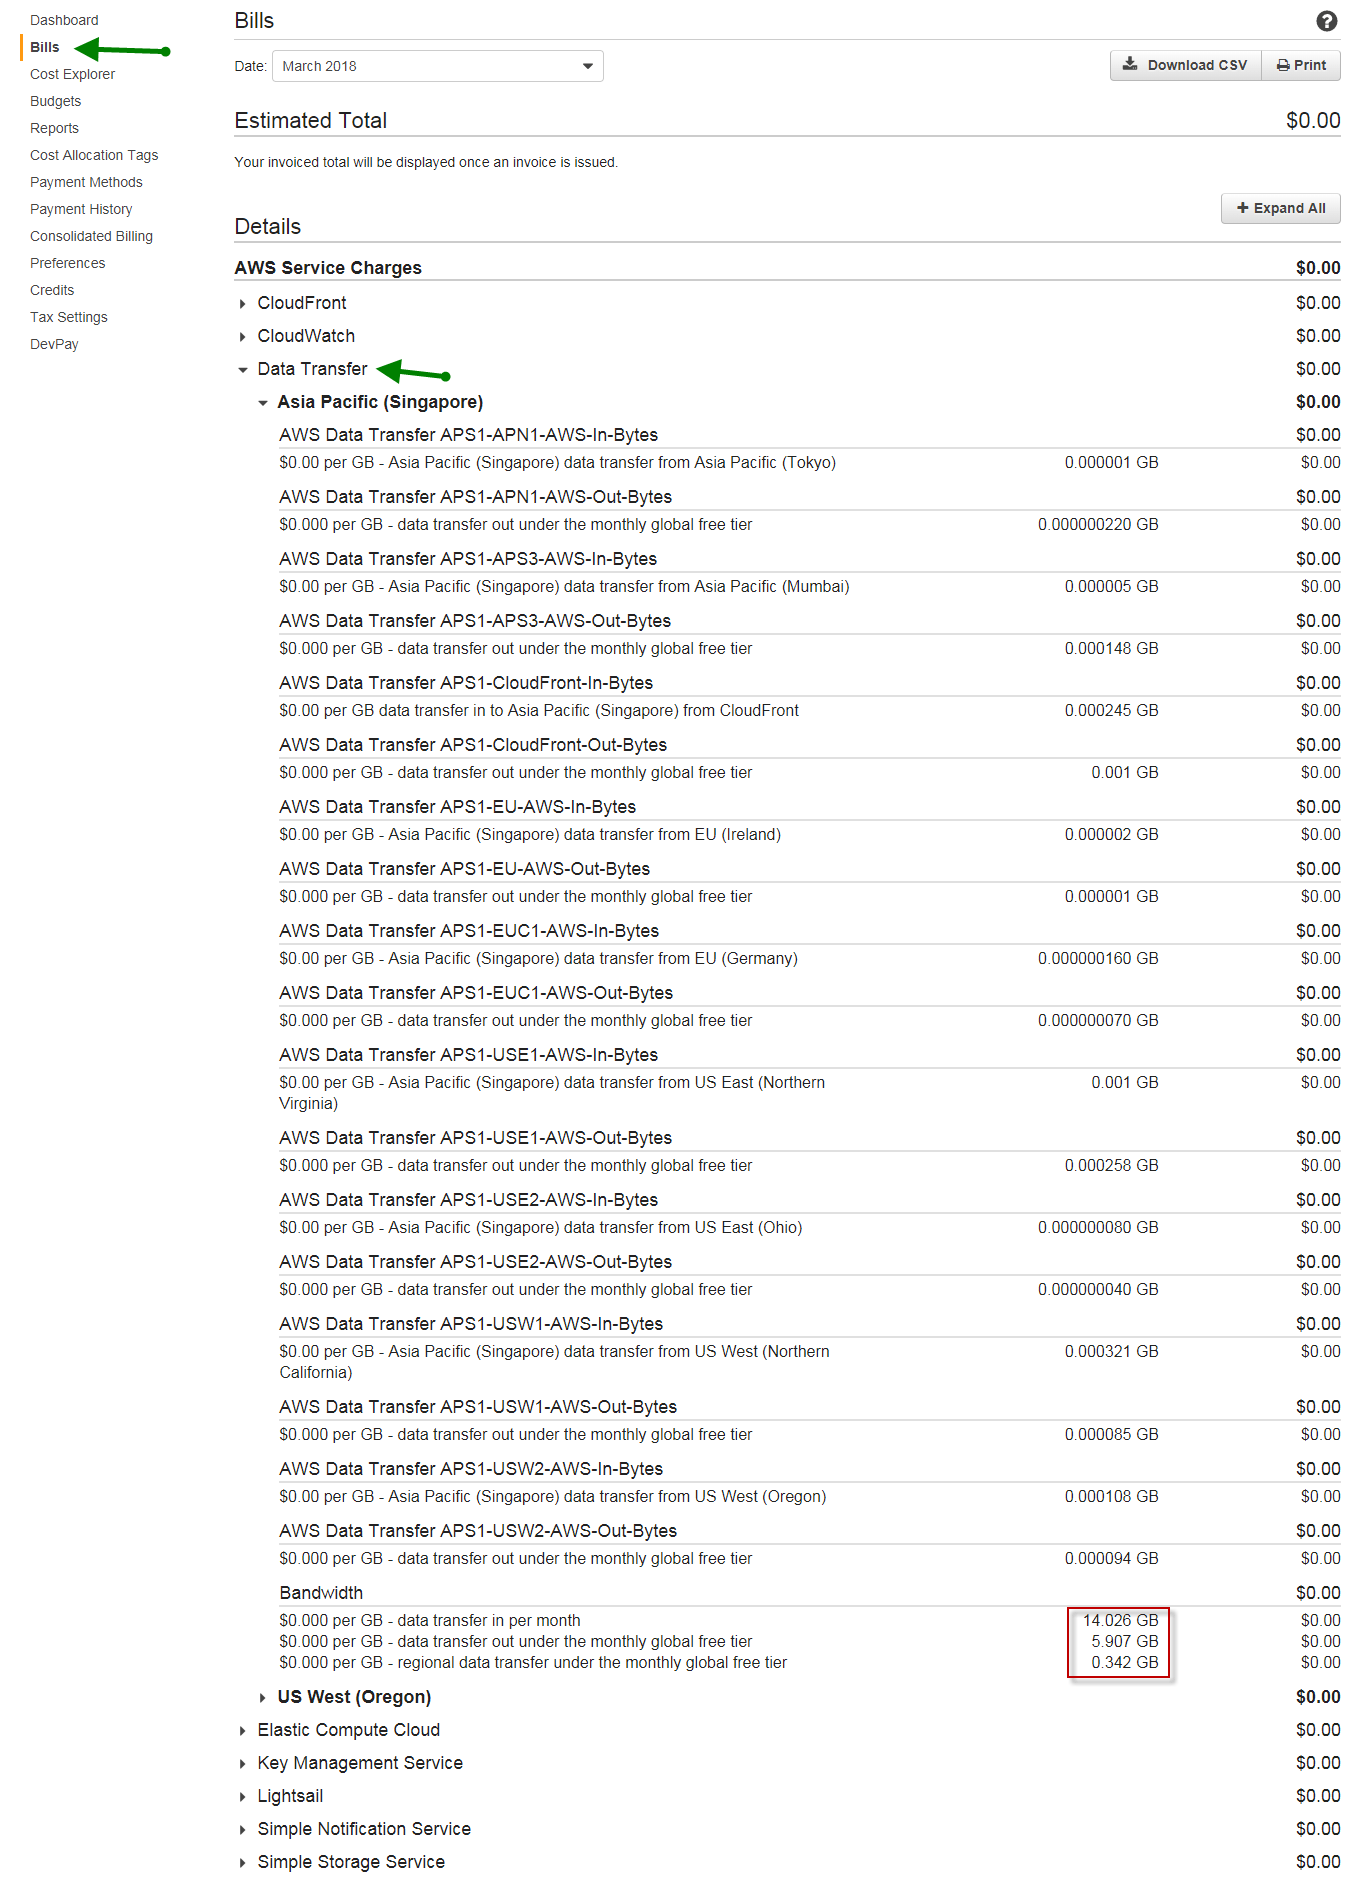Open Tax Settings in the sidebar
This screenshot has width=1350, height=1886.
pos(69,317)
